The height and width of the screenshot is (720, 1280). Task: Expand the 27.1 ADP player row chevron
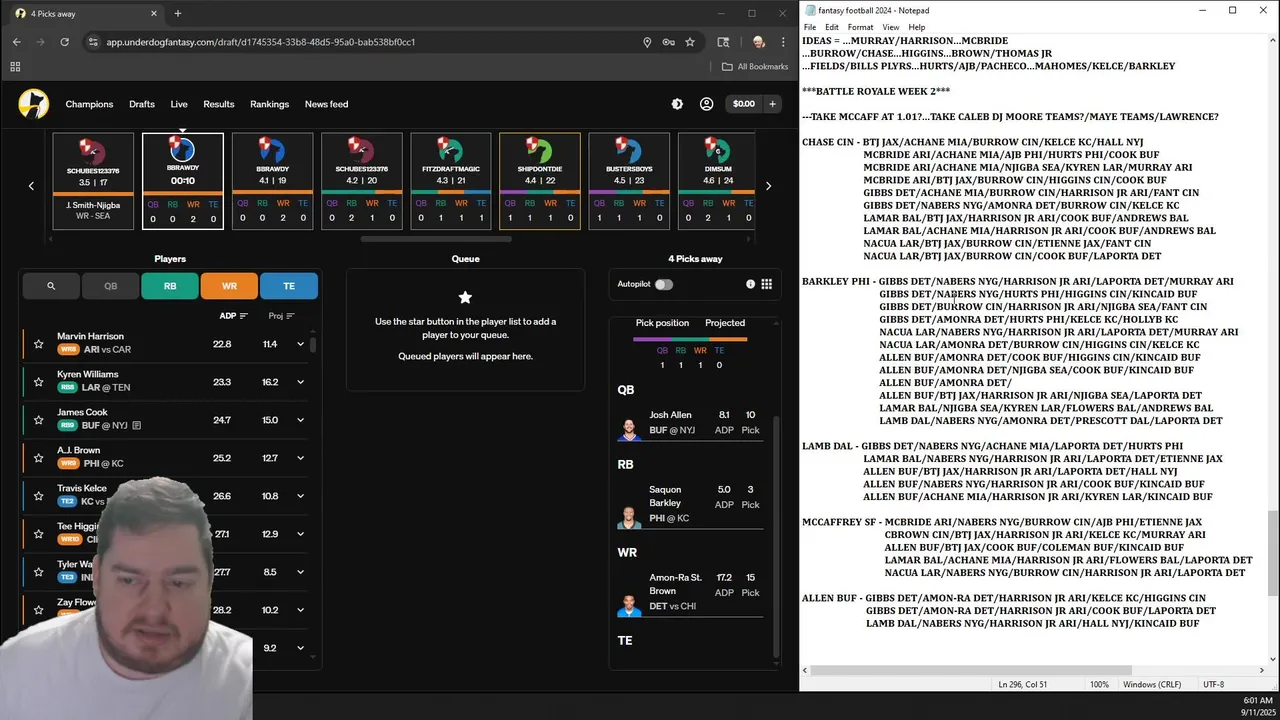click(x=300, y=534)
